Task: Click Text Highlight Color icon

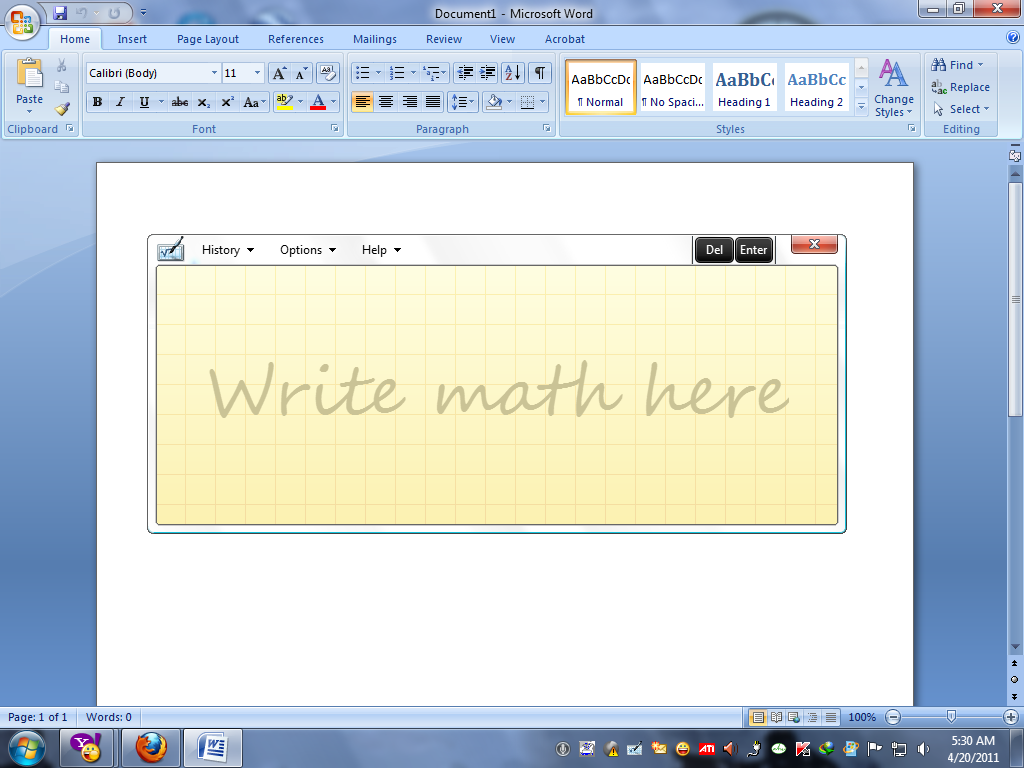Action: pos(285,102)
